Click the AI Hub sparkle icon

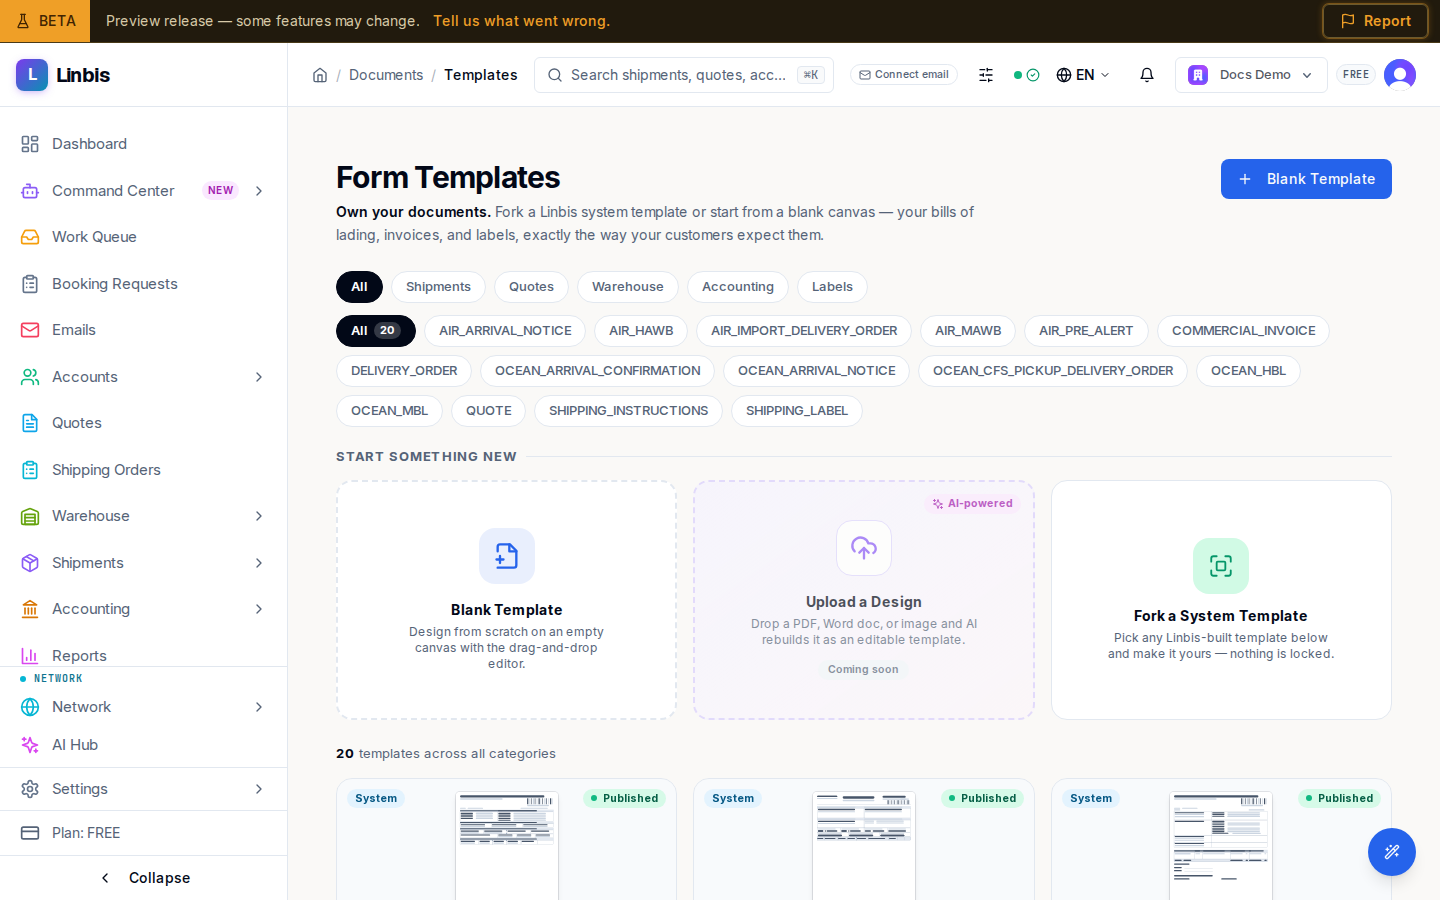(x=30, y=745)
